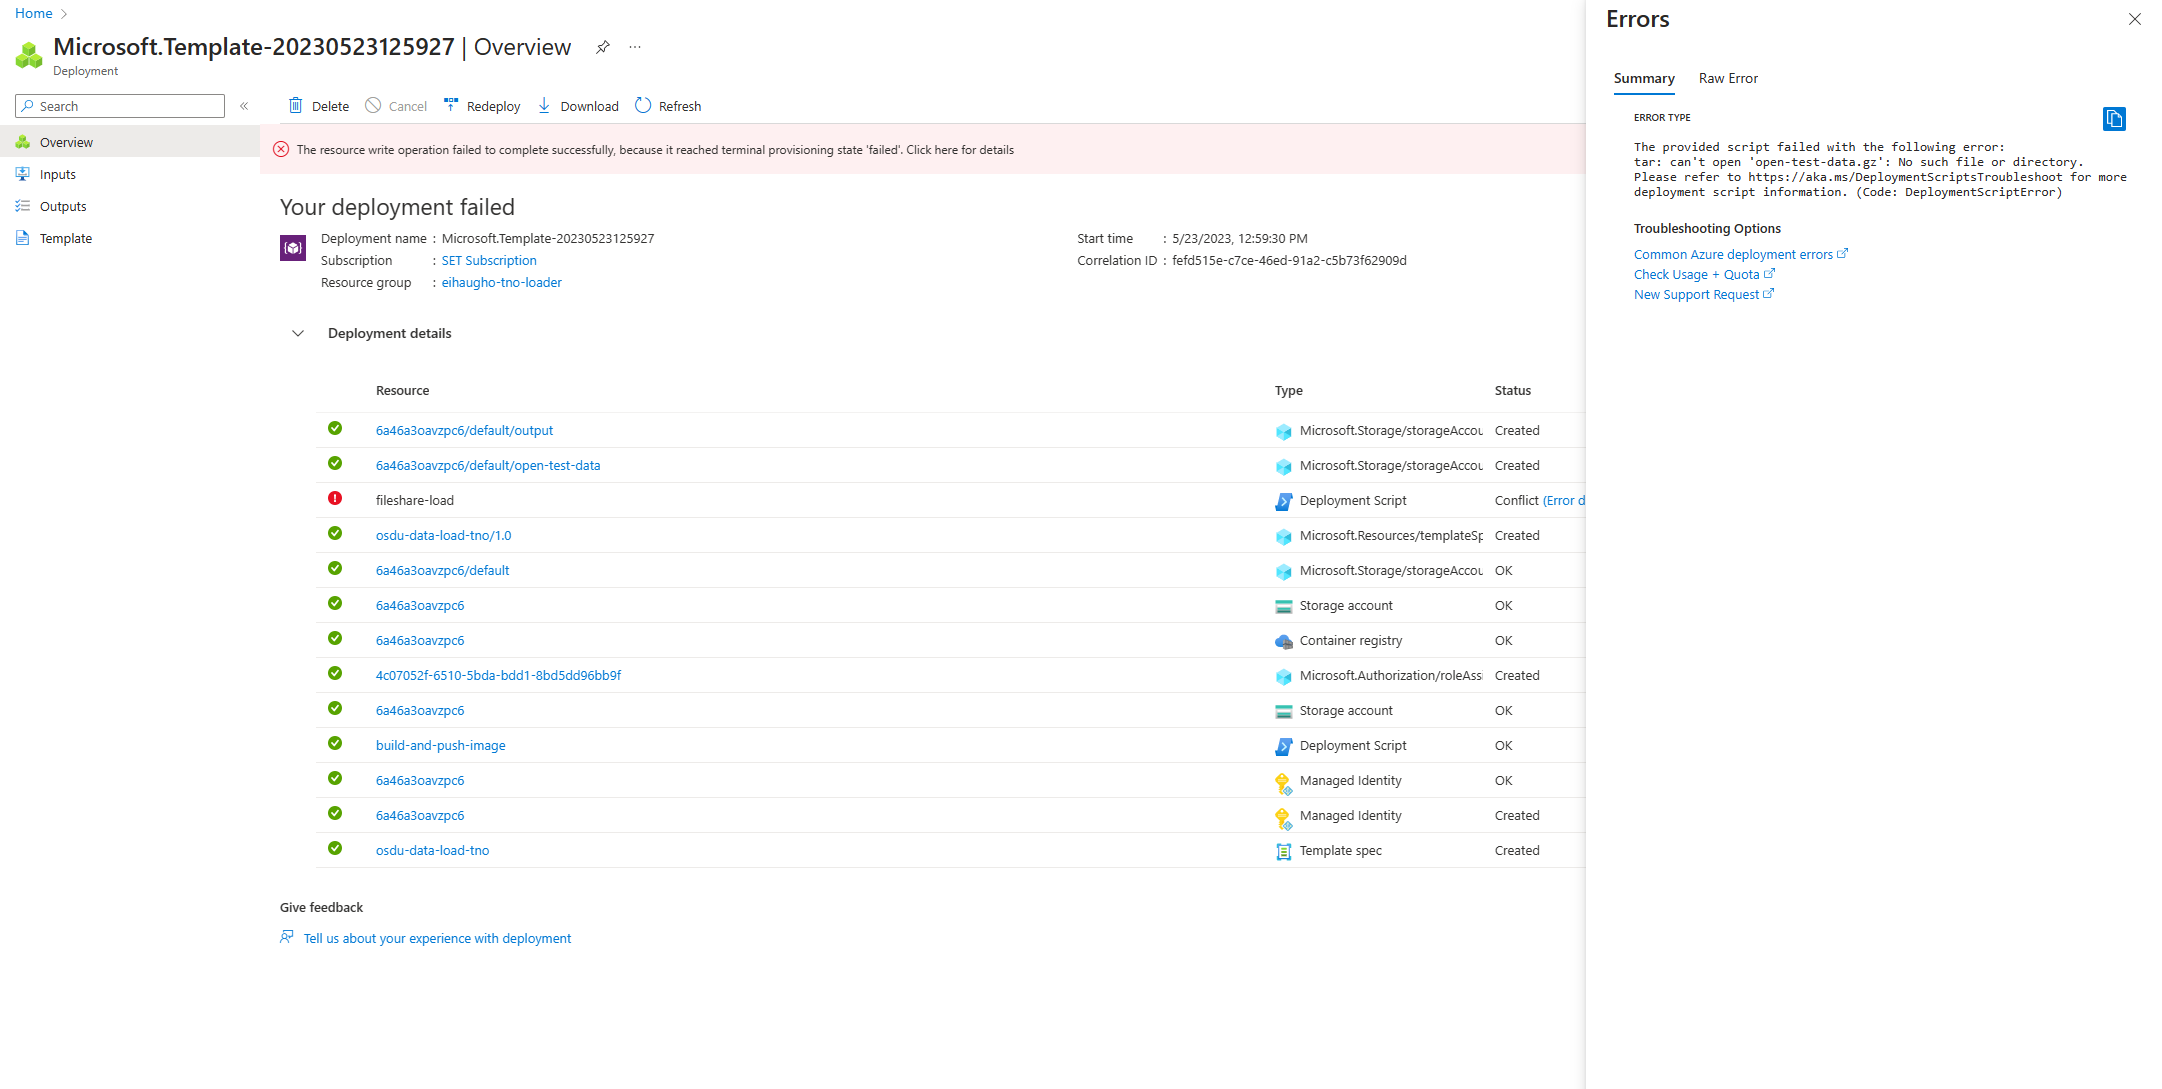Open the Template section in the sidebar

pyautogui.click(x=66, y=238)
